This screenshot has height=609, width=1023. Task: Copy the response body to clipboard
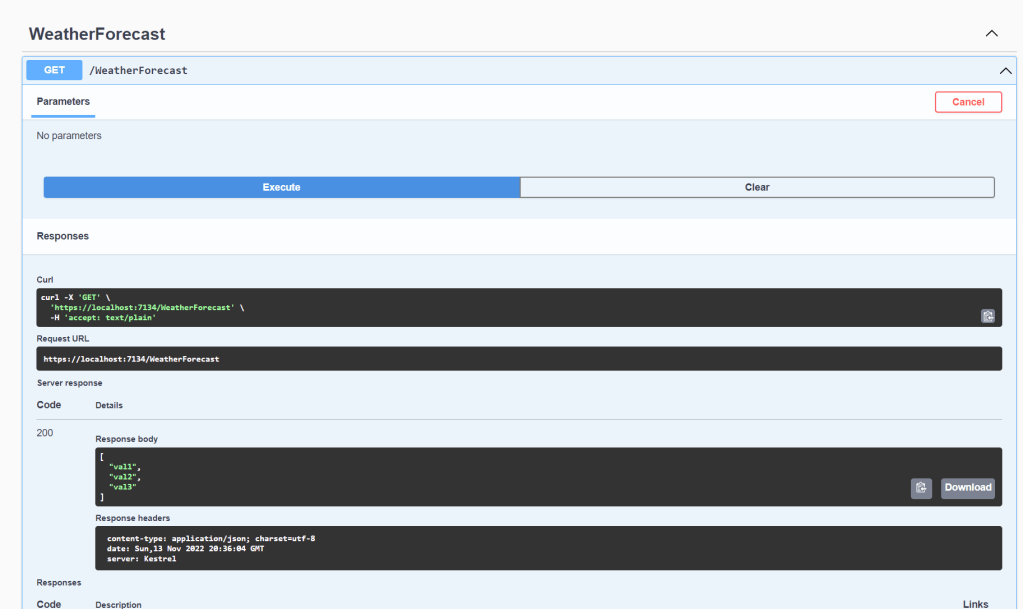[x=921, y=488]
